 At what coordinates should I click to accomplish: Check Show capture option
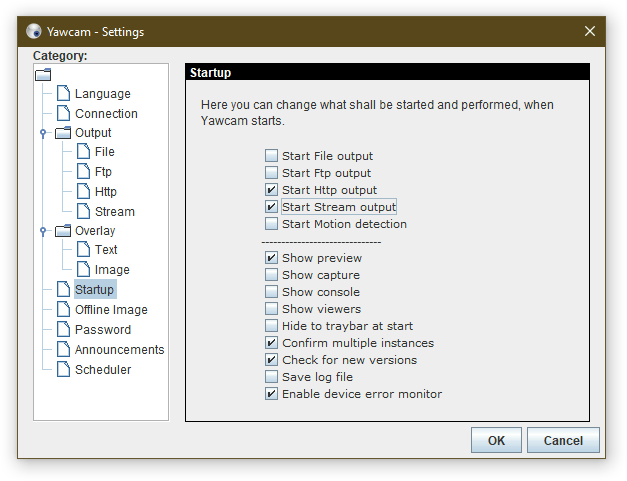click(271, 275)
